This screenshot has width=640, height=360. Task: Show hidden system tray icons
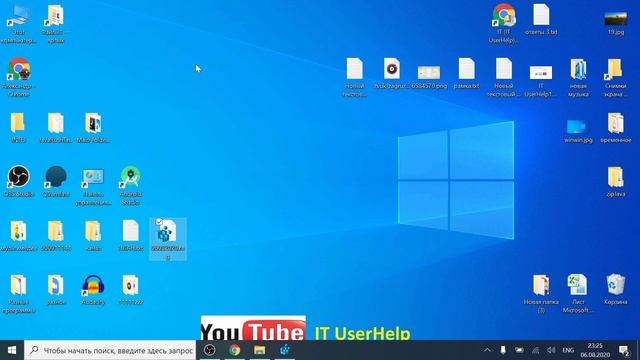tap(487, 350)
